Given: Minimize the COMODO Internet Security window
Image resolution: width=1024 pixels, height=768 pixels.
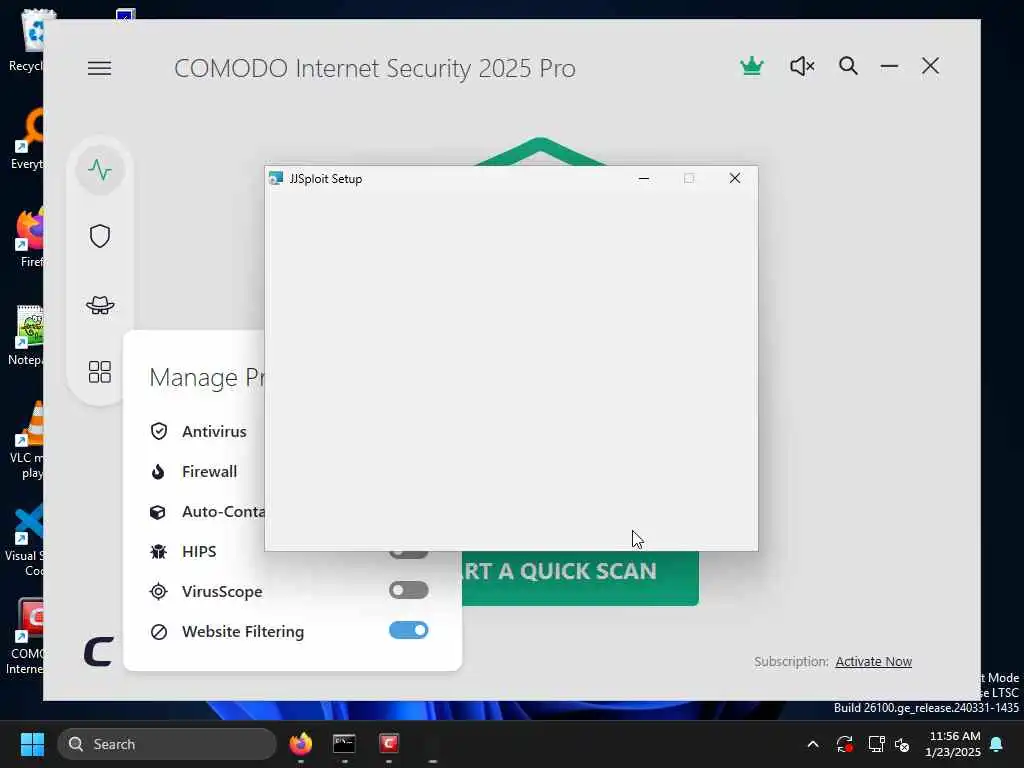Looking at the screenshot, I should [889, 66].
